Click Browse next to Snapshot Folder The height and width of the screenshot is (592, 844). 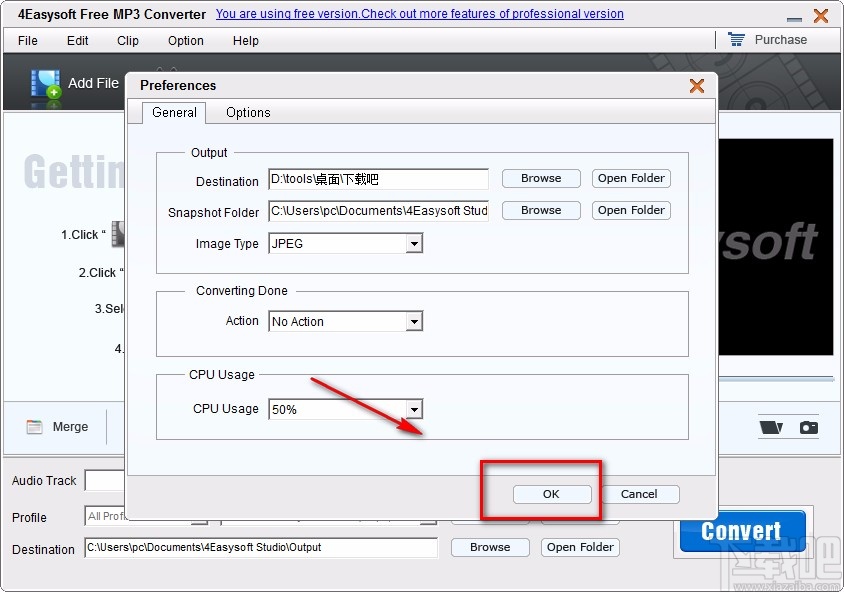(541, 210)
